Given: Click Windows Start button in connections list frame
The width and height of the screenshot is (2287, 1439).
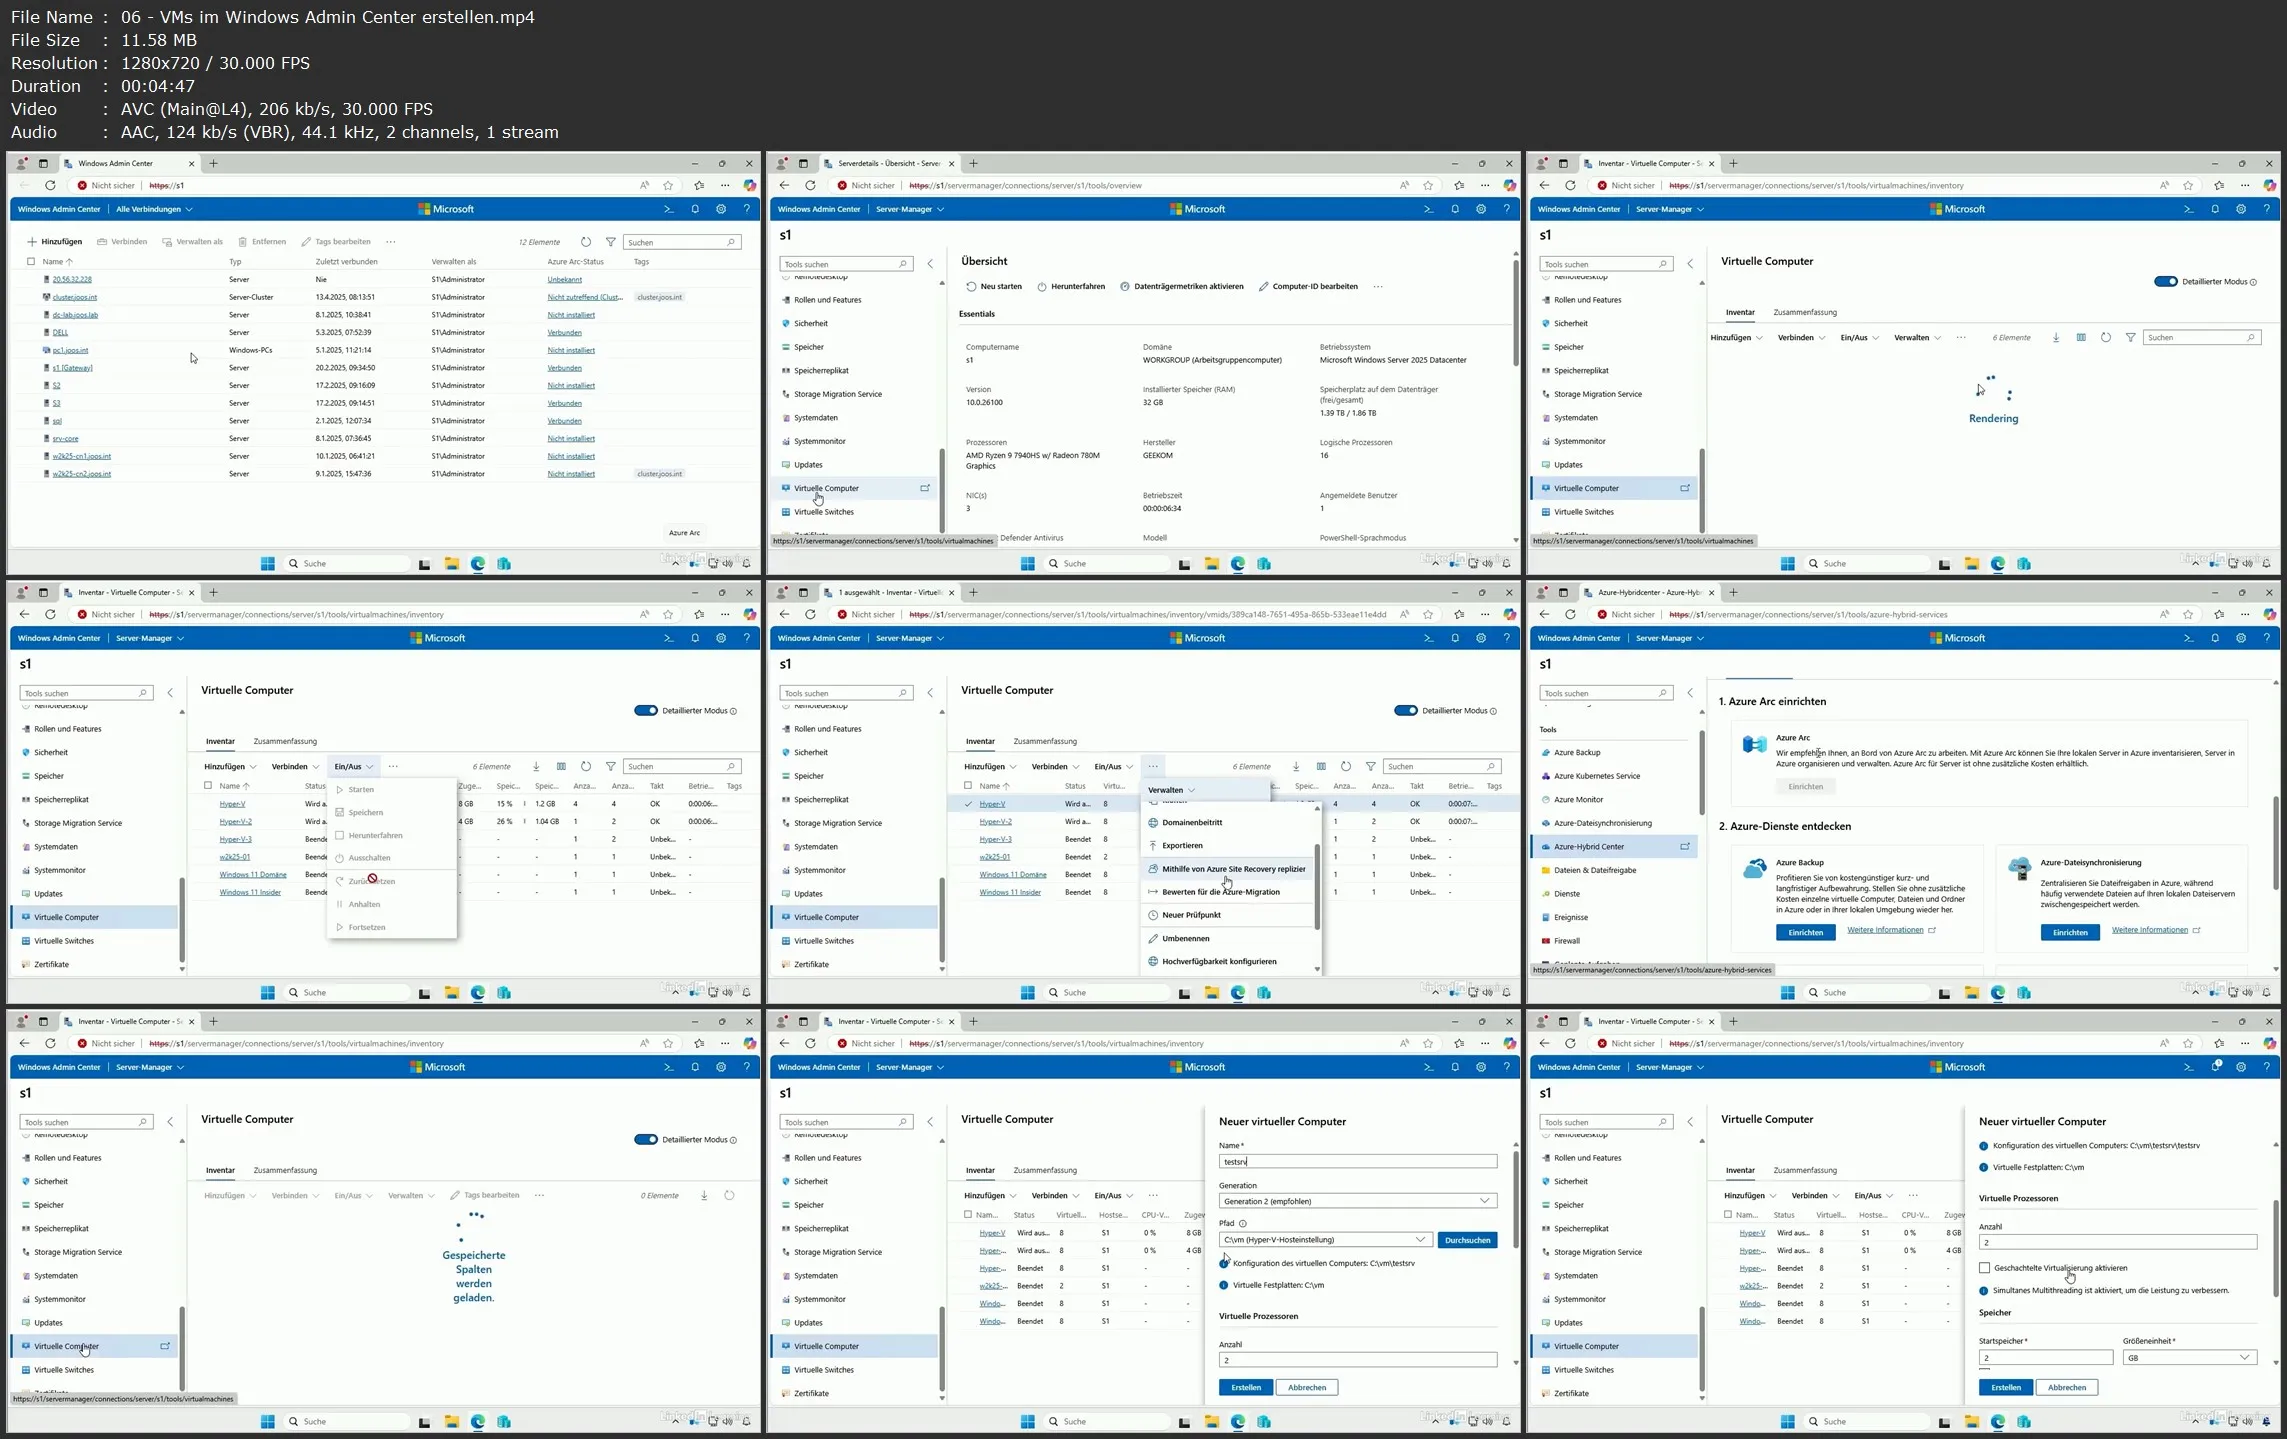Looking at the screenshot, I should [x=268, y=564].
